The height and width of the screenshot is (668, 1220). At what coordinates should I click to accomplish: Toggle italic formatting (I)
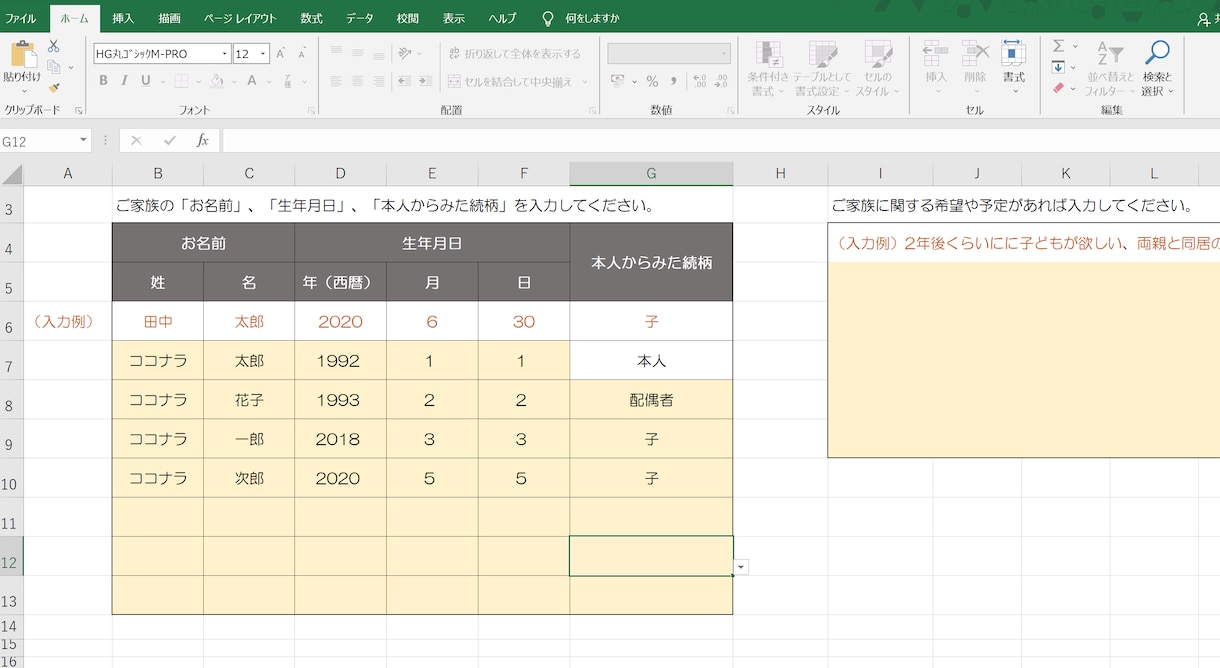[125, 81]
